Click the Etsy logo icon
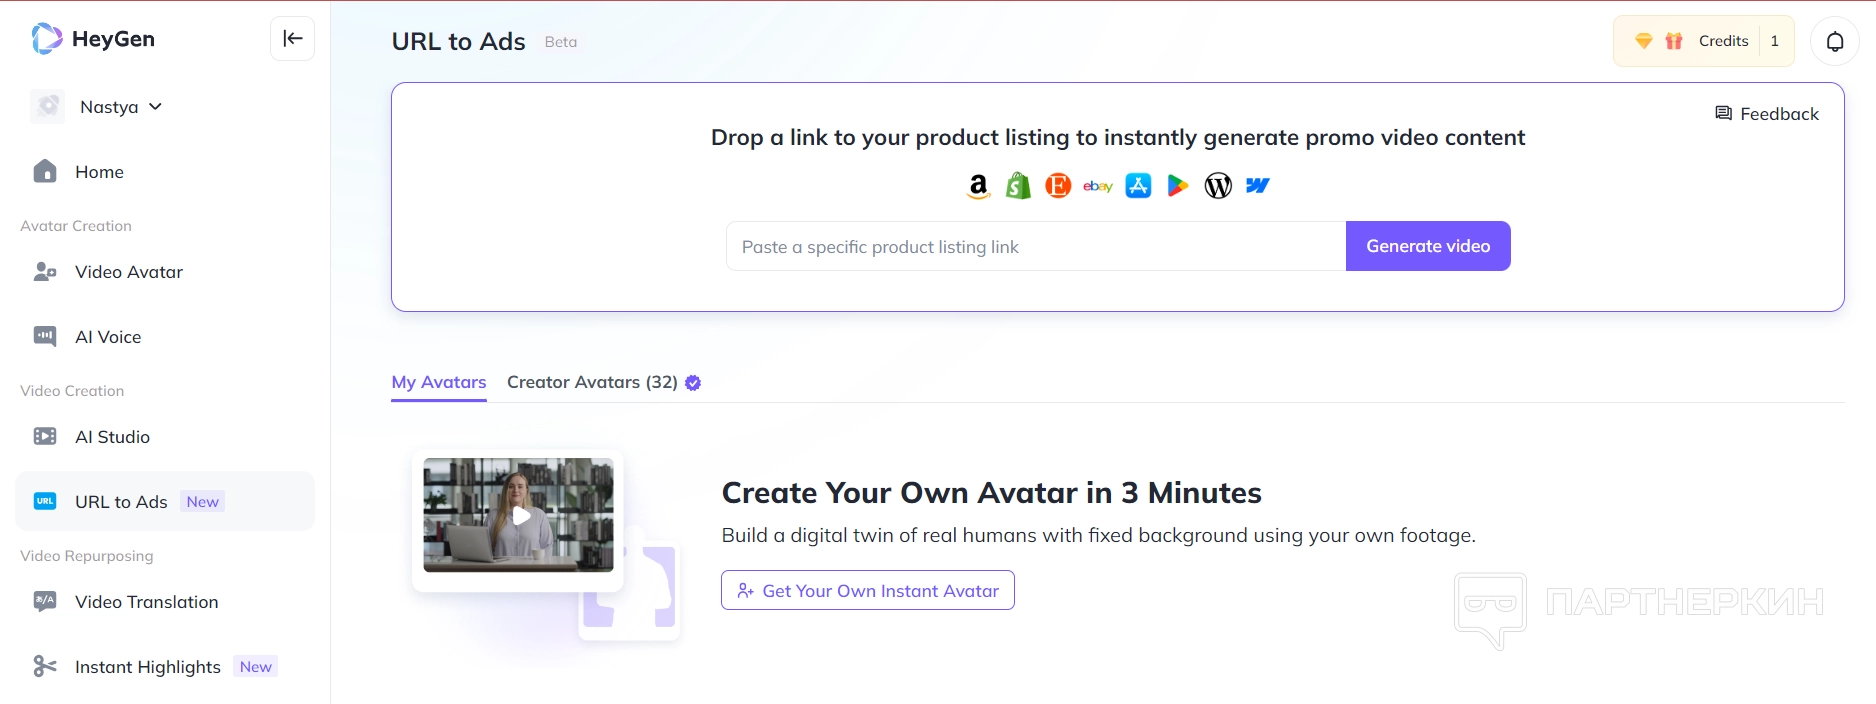 click(x=1058, y=186)
